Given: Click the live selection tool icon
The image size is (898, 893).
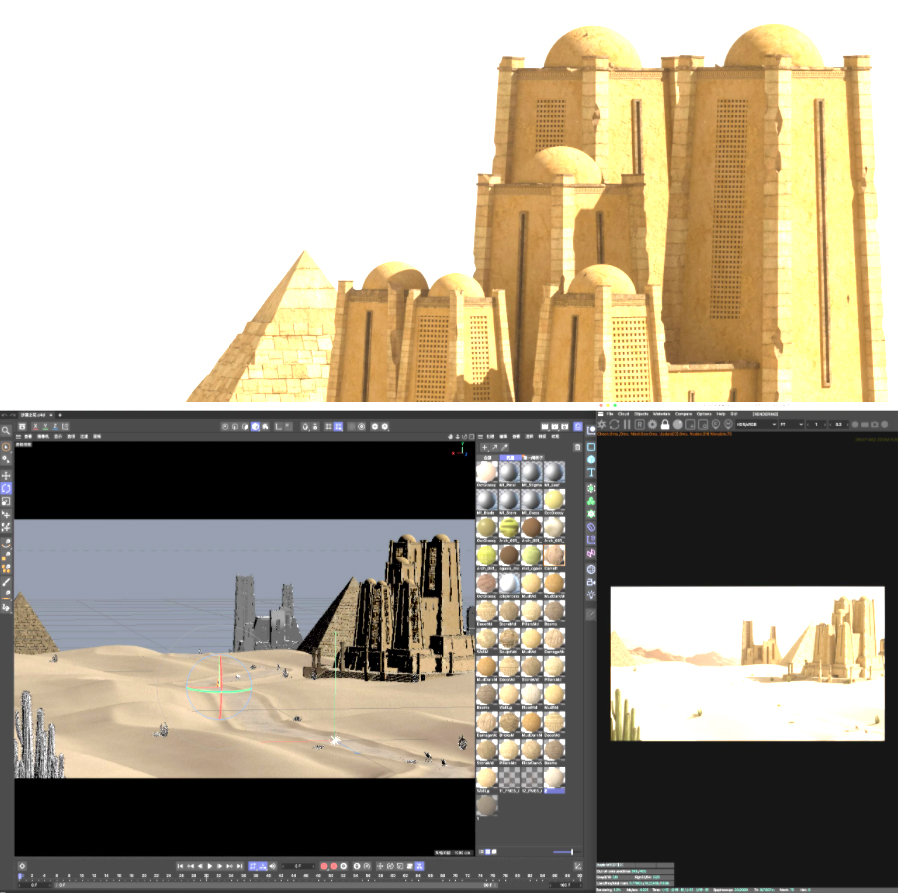Looking at the screenshot, I should [x=6, y=447].
